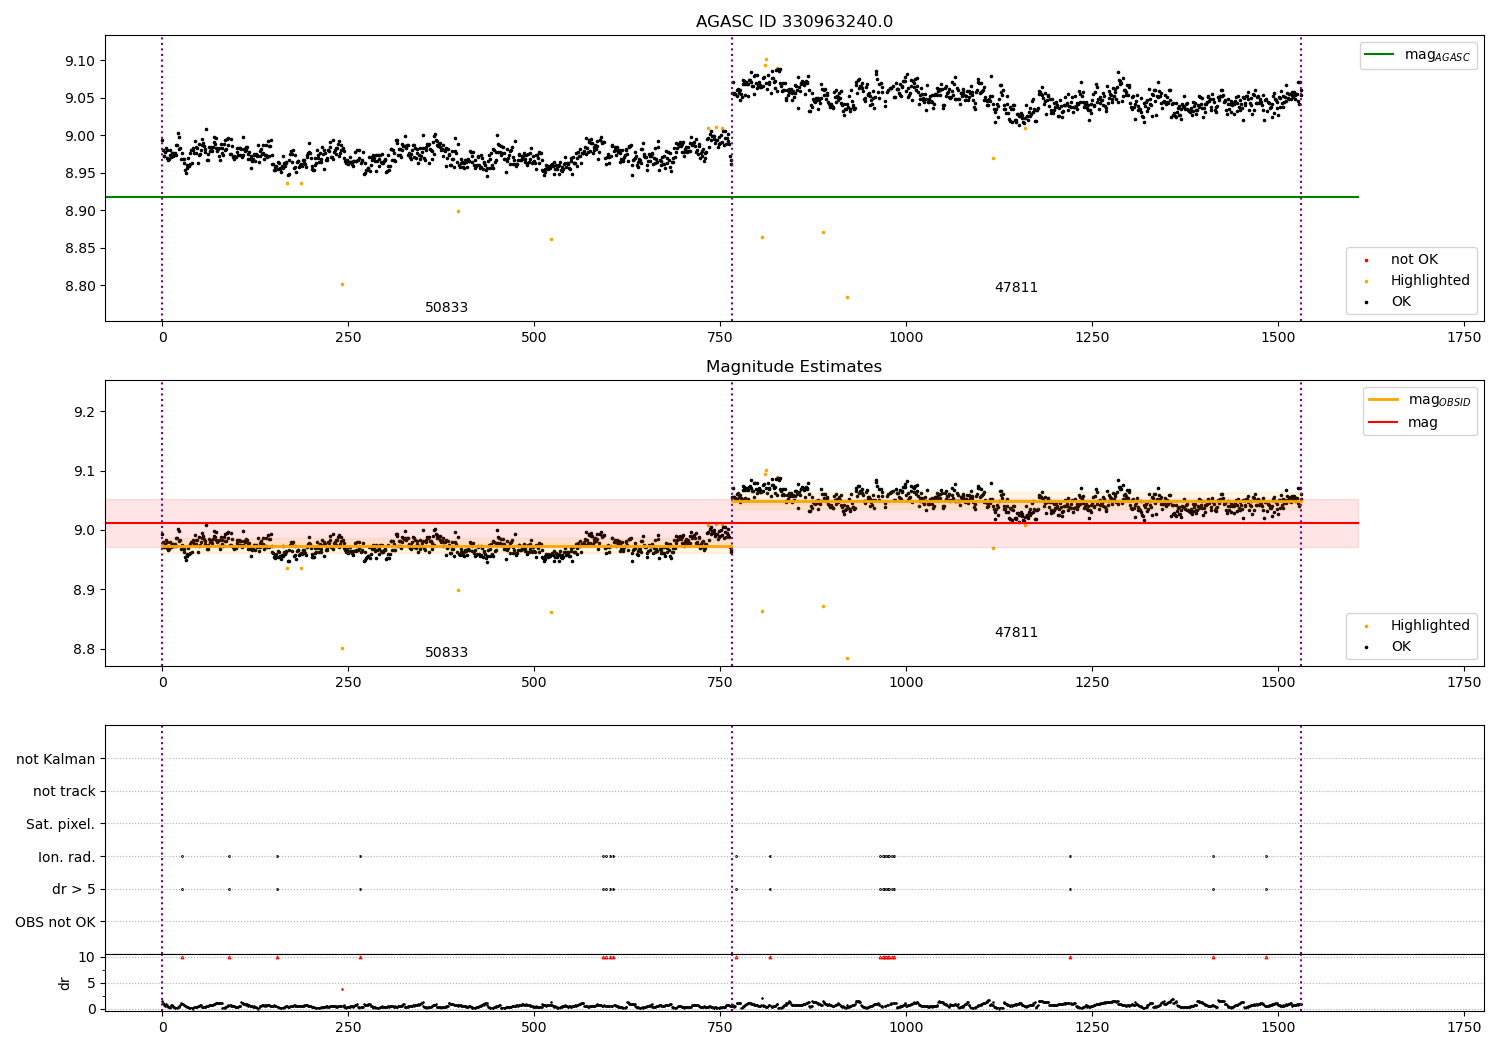Click the "5" tick on dr axis
This screenshot has height=1050, width=1500.
91,983
